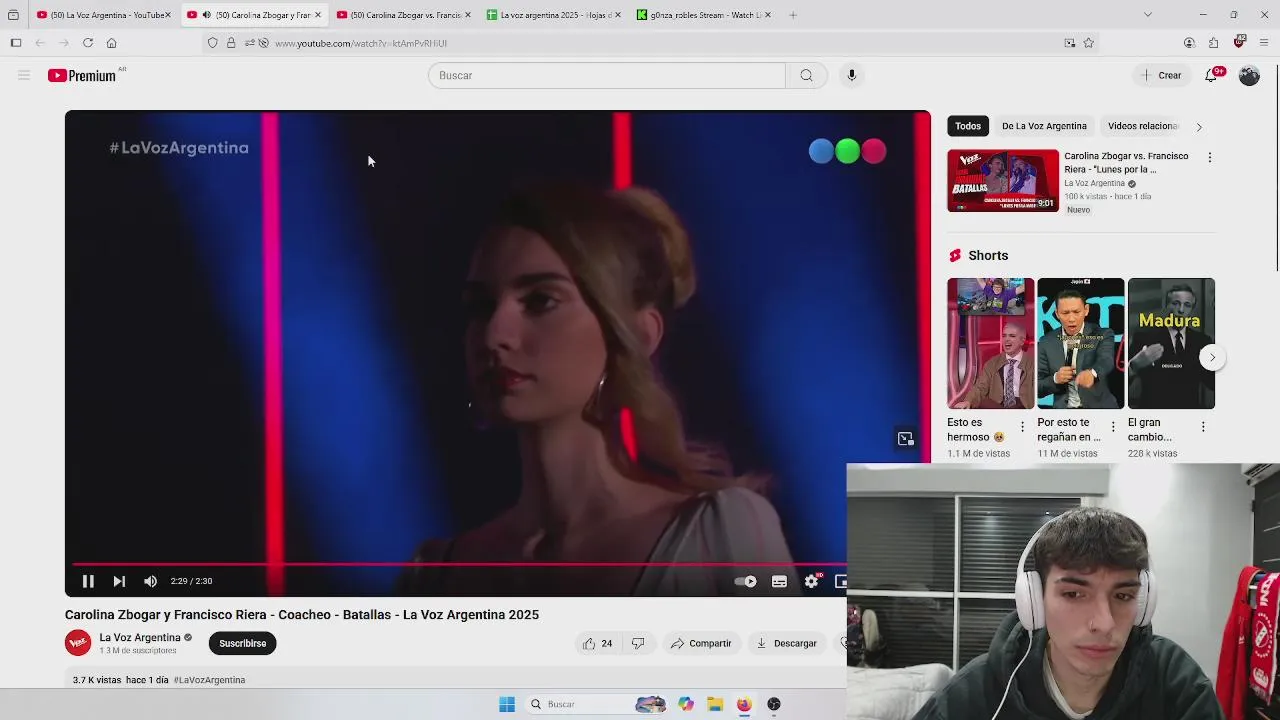Open options for Lunes por la recommended video
The width and height of the screenshot is (1280, 720).
1209,157
